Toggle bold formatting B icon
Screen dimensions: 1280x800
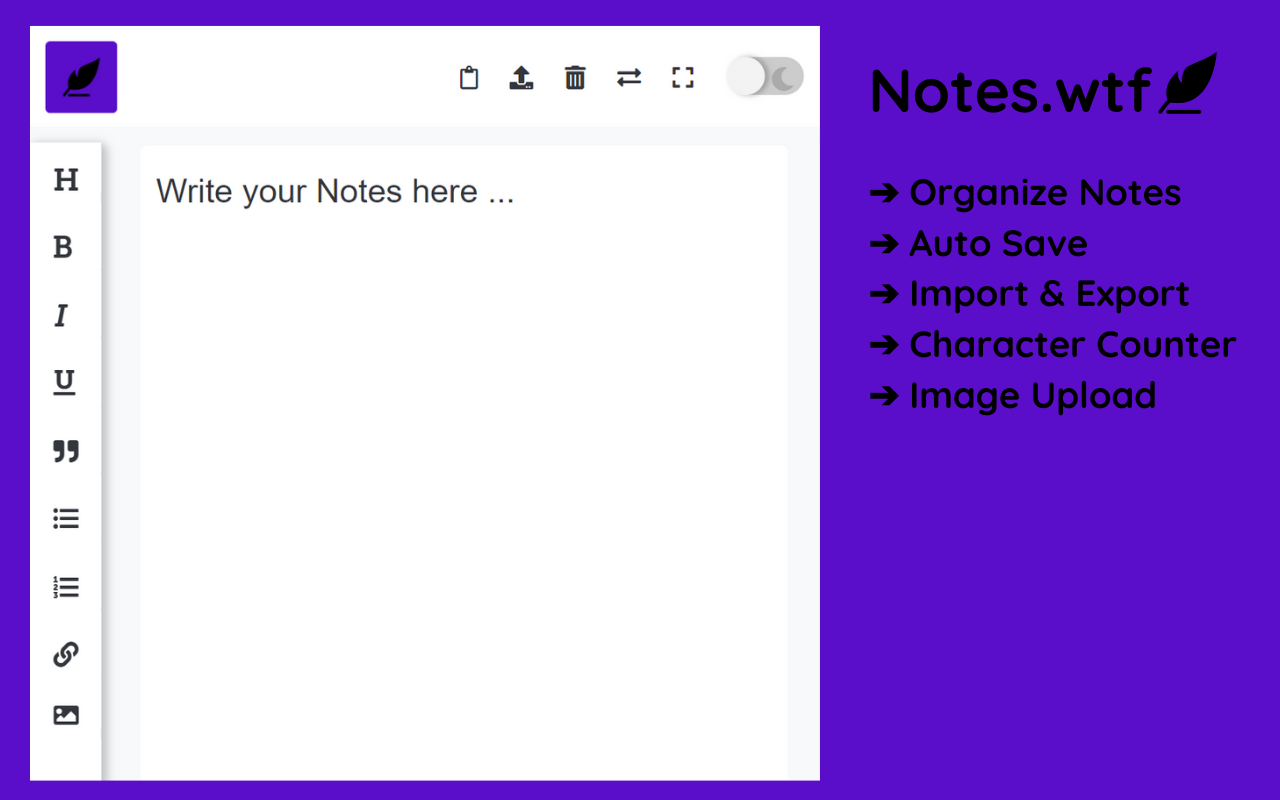(x=63, y=247)
